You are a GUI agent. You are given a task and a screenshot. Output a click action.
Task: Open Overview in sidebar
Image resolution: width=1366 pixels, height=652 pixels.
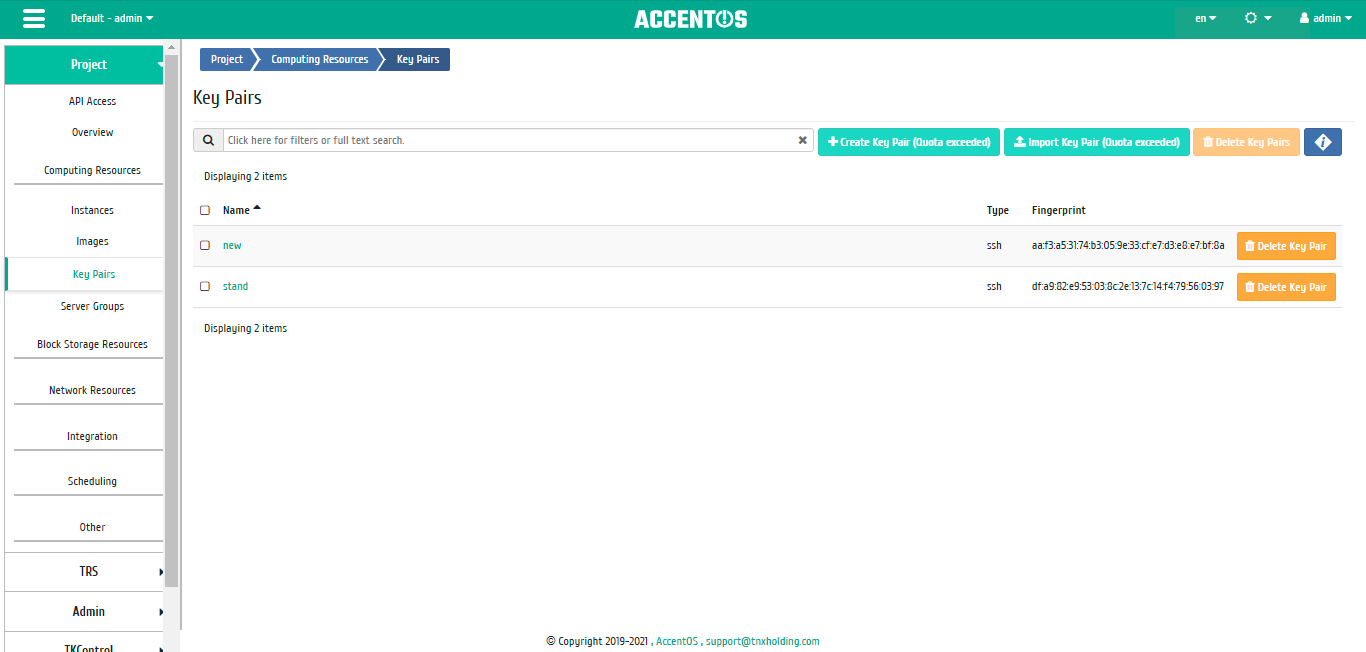92,132
